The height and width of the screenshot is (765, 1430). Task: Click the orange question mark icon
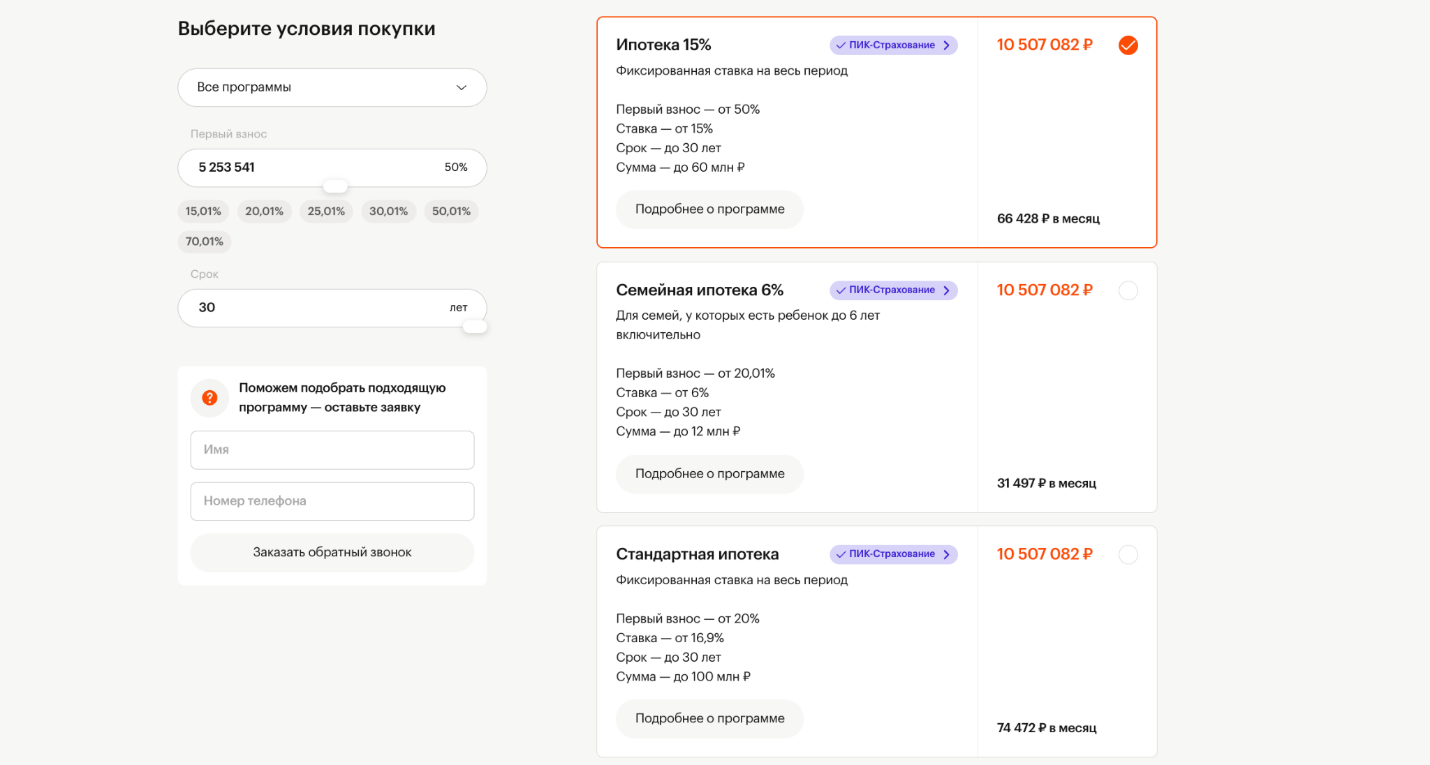pyautogui.click(x=210, y=398)
